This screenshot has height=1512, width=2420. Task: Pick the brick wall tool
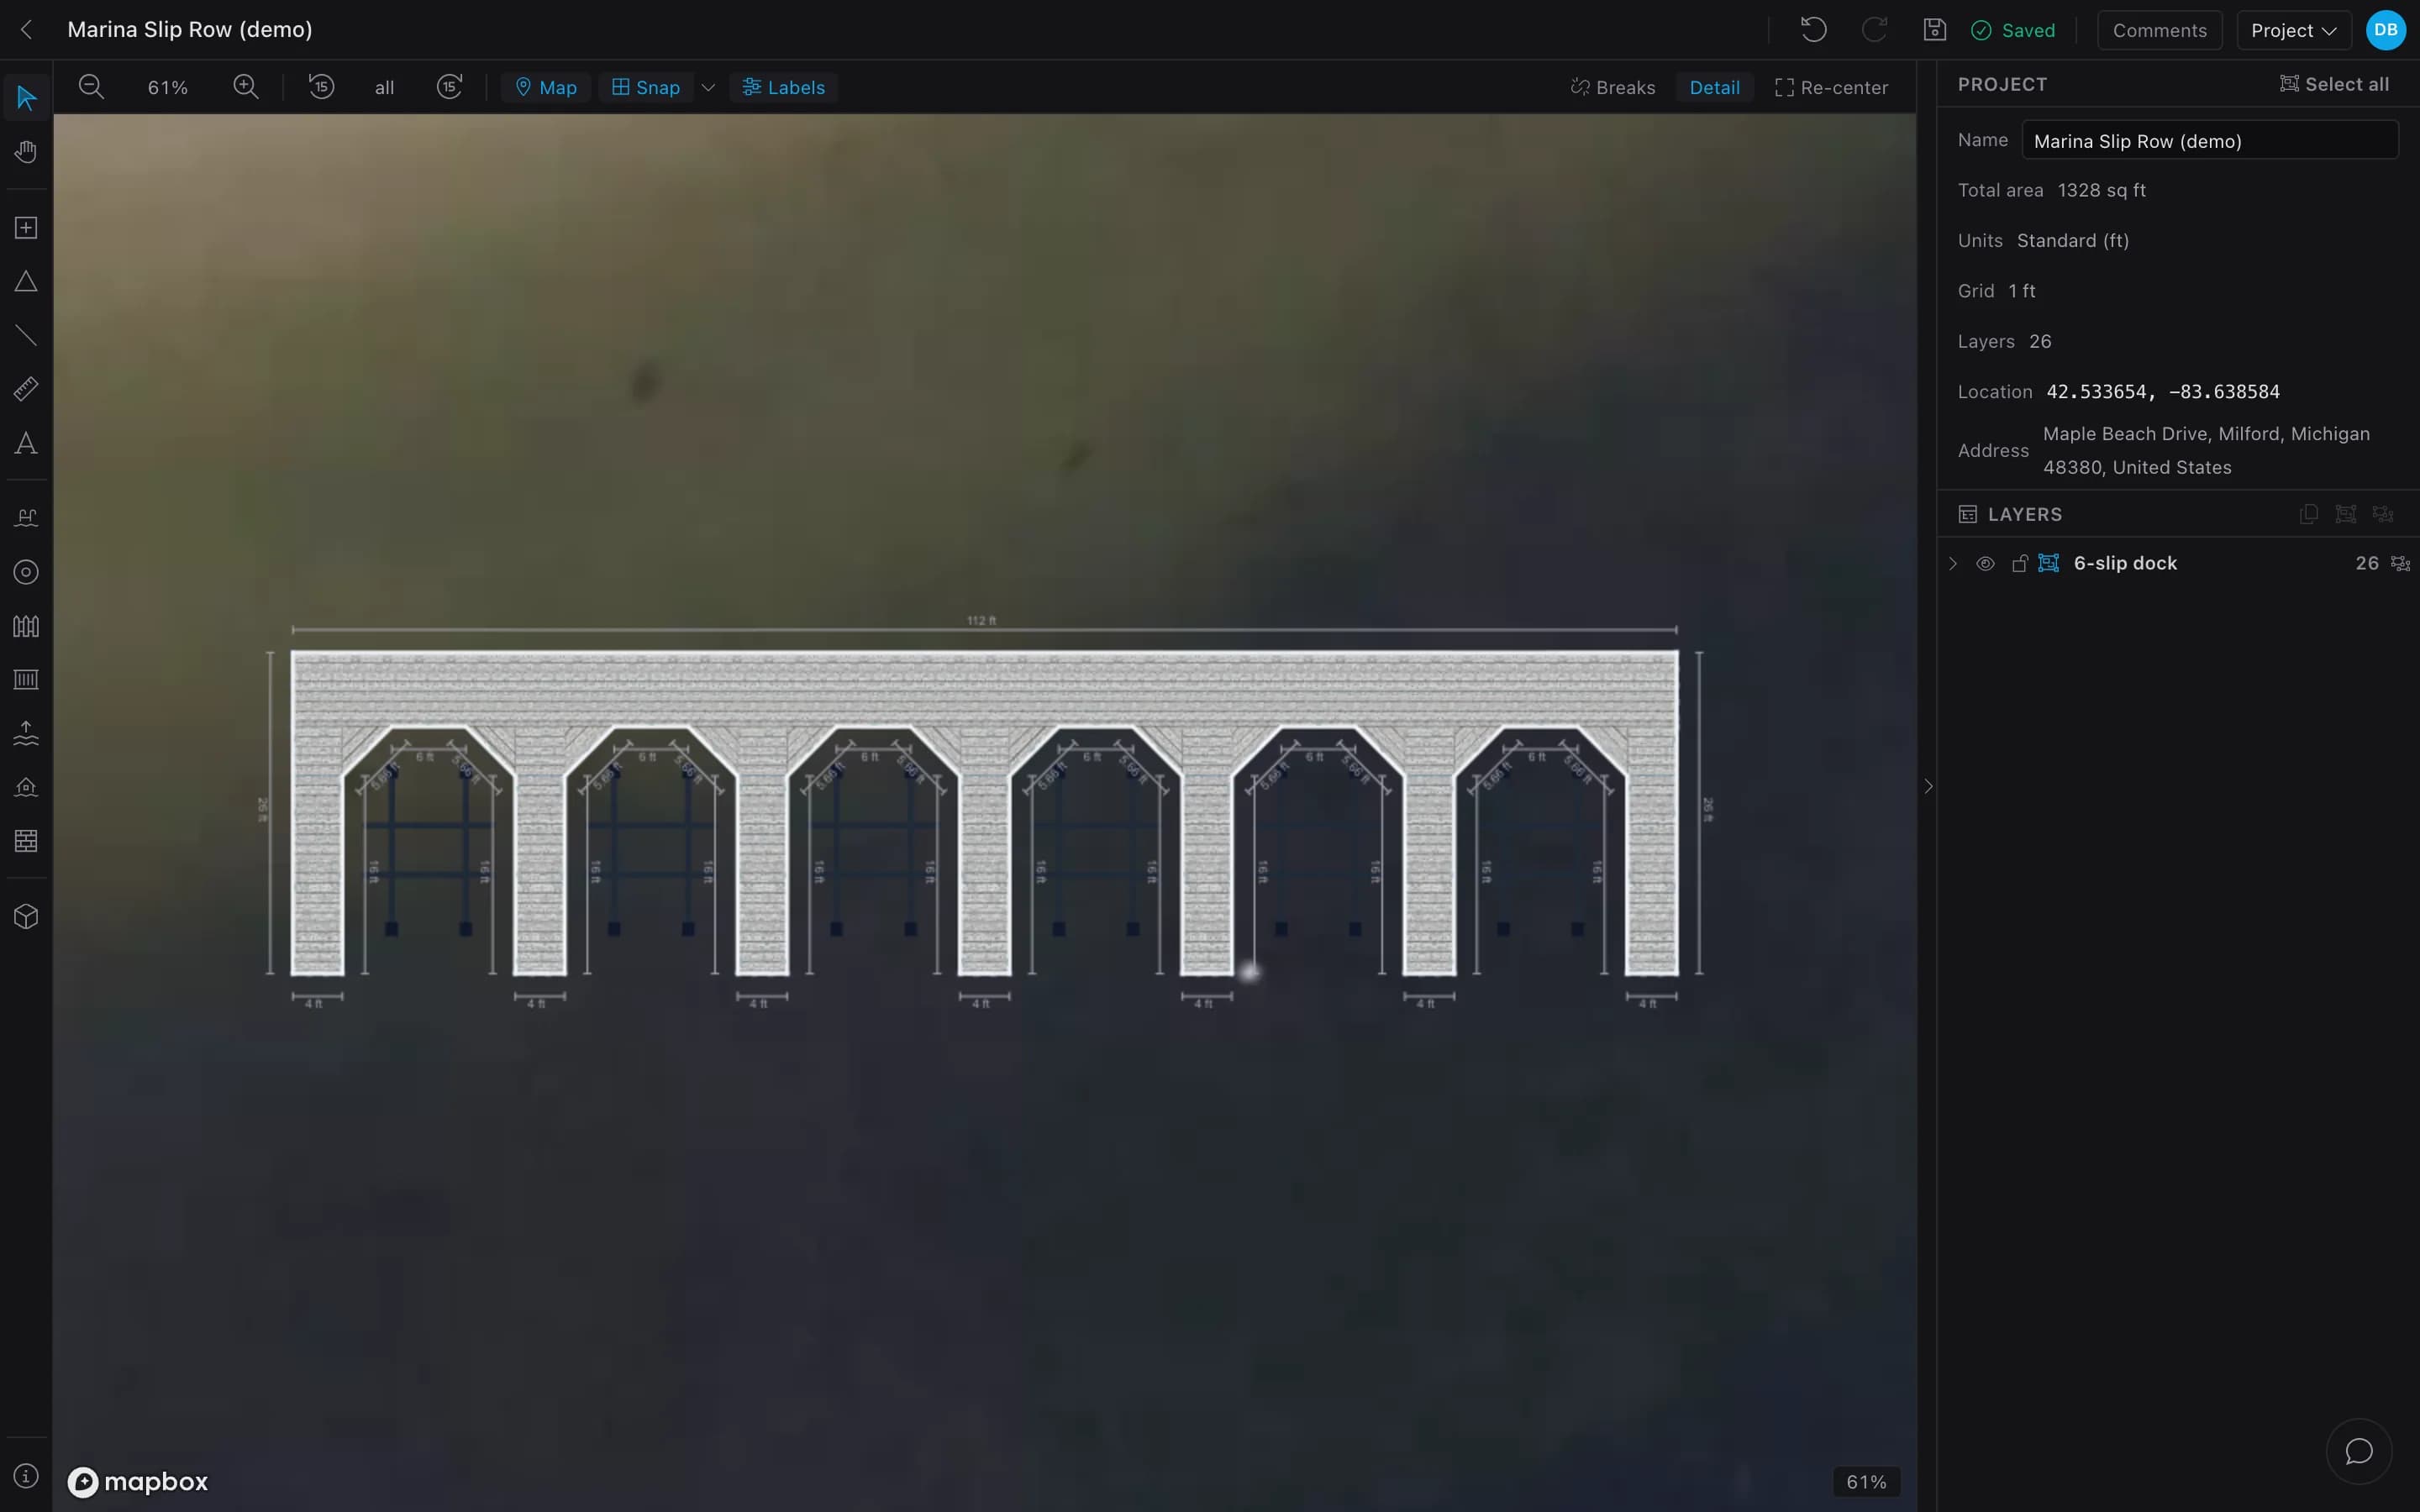[x=26, y=841]
